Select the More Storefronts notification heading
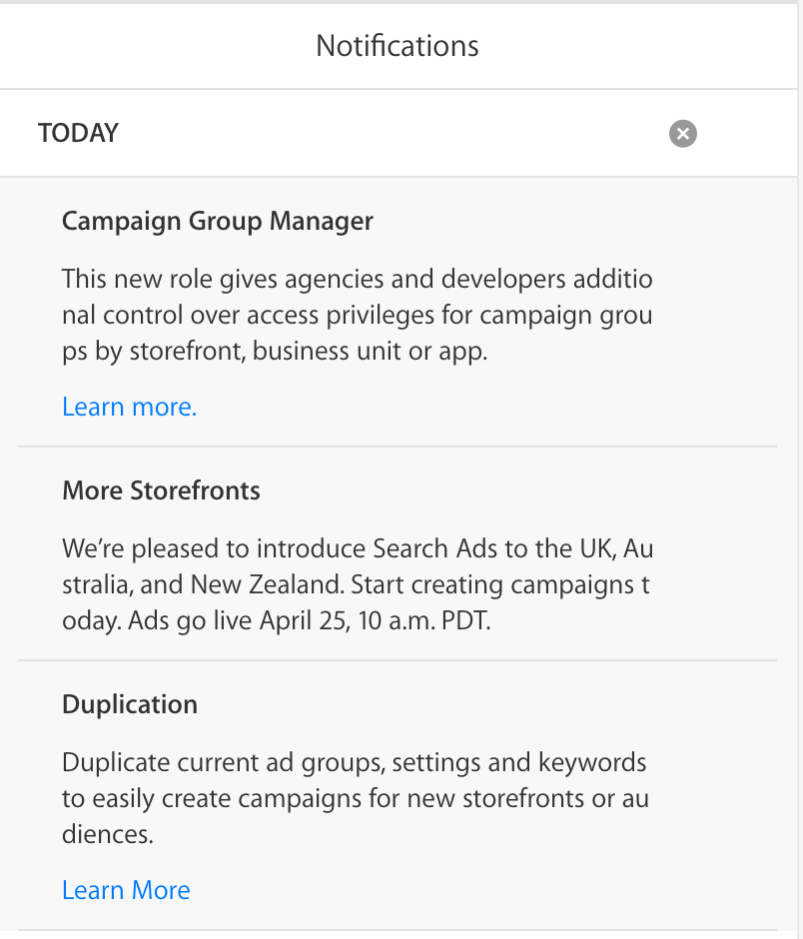This screenshot has height=939, width=803. click(161, 491)
